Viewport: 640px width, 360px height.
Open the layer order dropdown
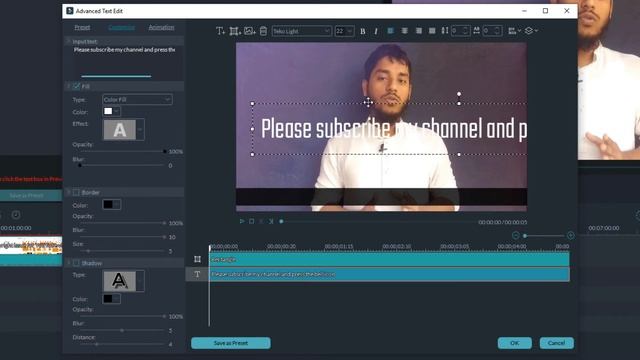click(531, 31)
